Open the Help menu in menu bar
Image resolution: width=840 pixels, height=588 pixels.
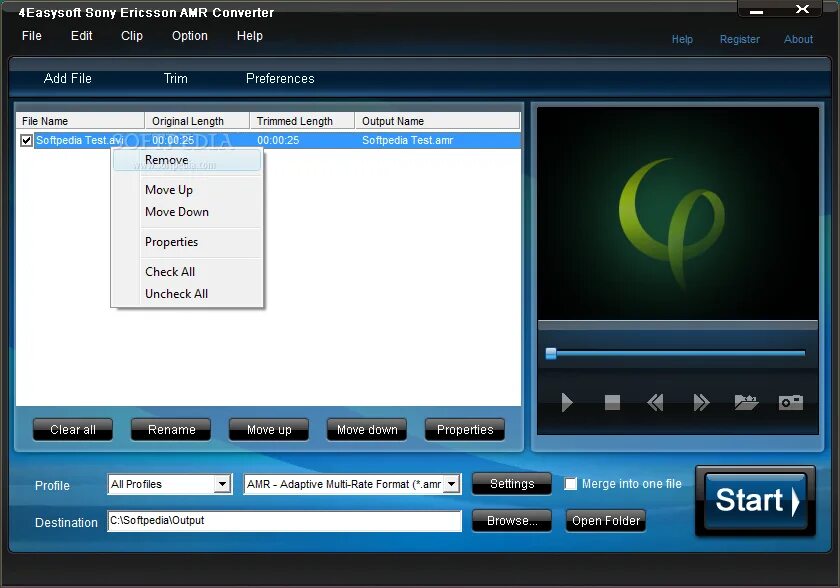(x=250, y=36)
